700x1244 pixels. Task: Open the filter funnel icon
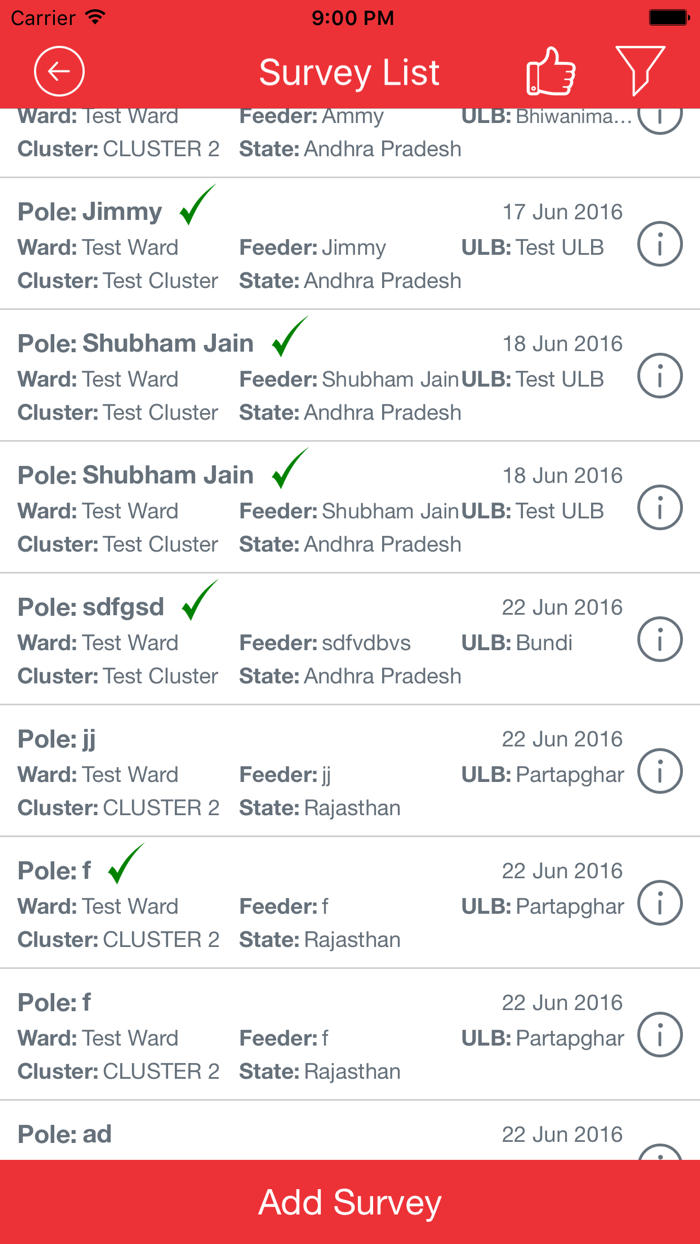click(x=640, y=70)
